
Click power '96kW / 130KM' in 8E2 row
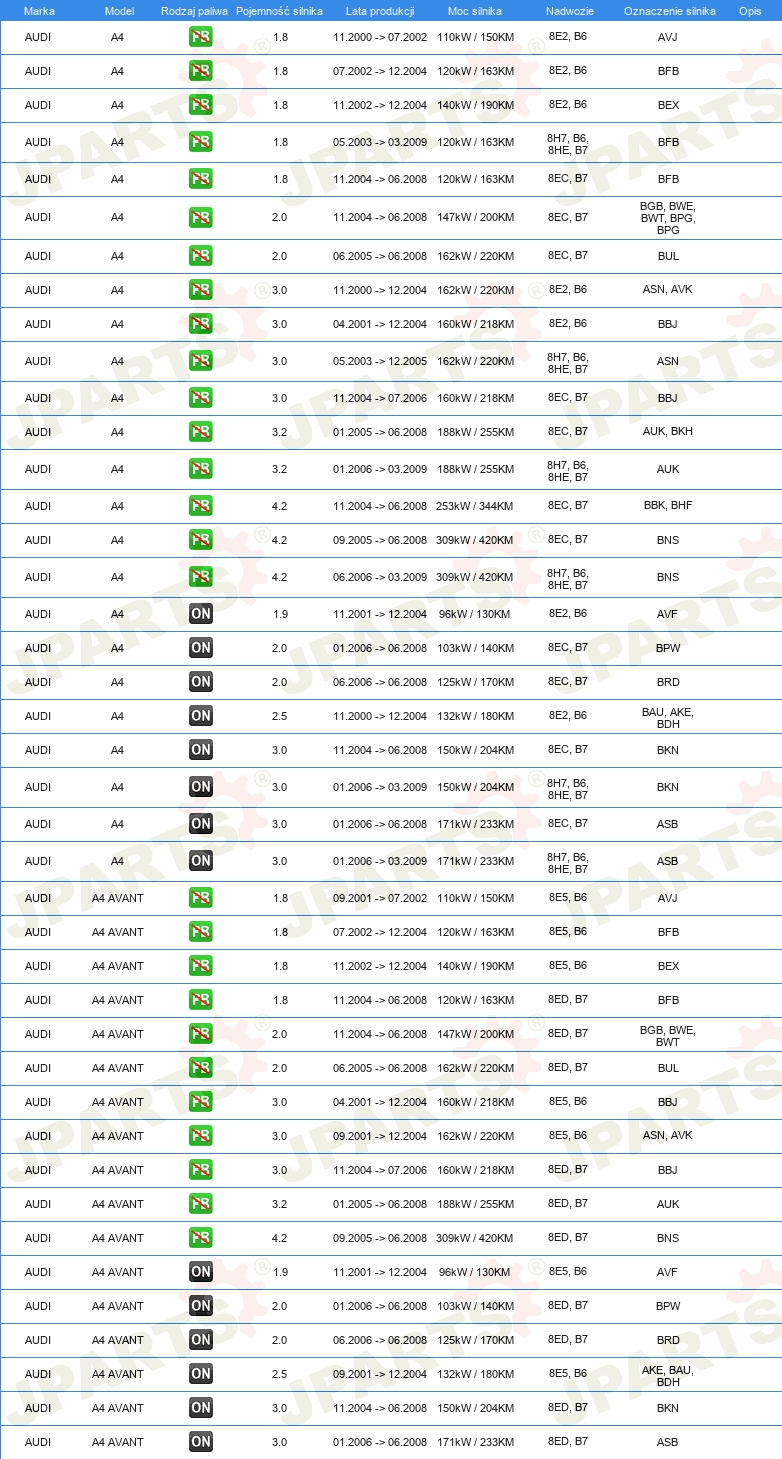[x=475, y=614]
